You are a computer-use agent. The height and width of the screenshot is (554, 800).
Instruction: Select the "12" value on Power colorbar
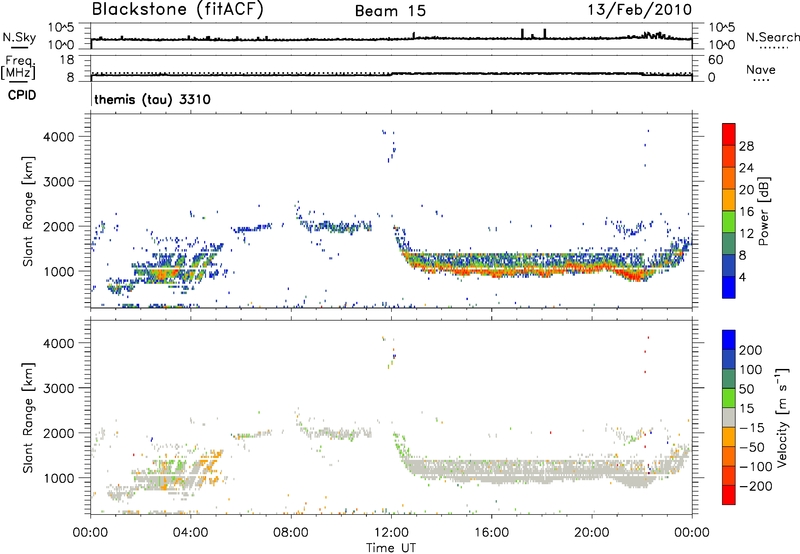[x=746, y=234]
